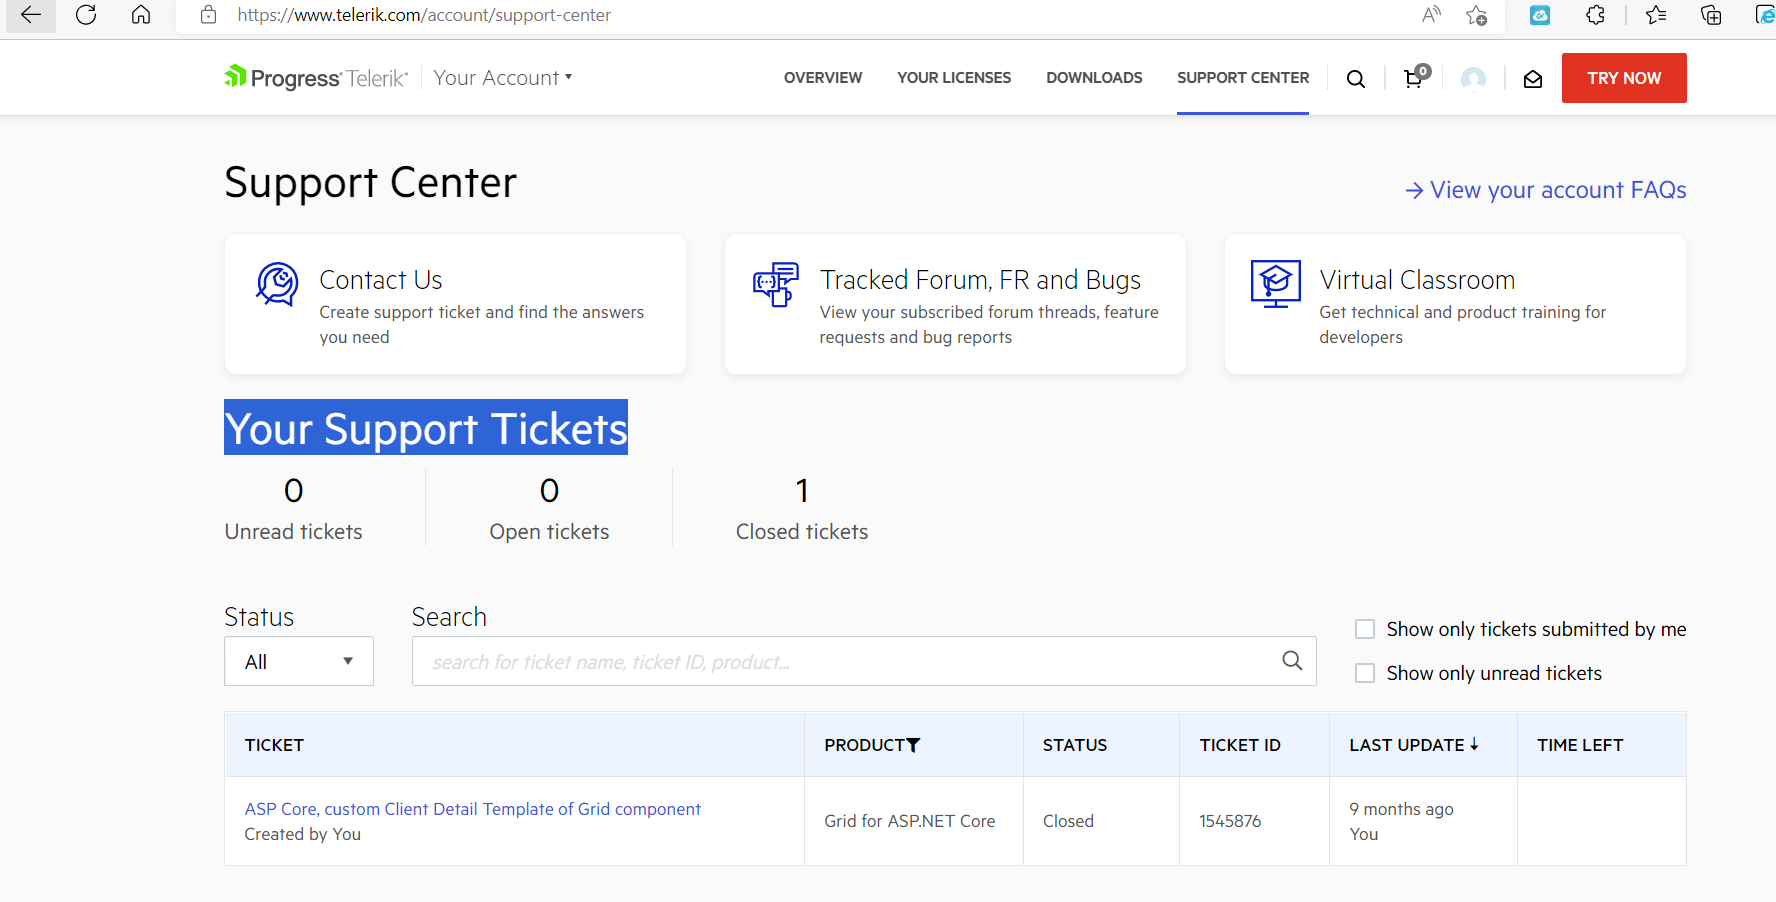Click the browser home icon
This screenshot has height=902, width=1776.
[x=141, y=15]
